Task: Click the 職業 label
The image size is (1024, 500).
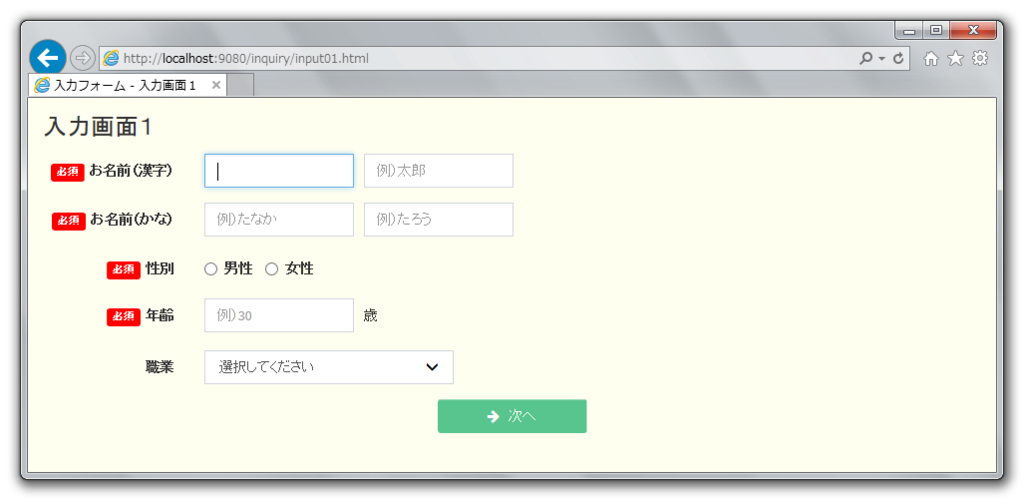Action: coord(160,367)
